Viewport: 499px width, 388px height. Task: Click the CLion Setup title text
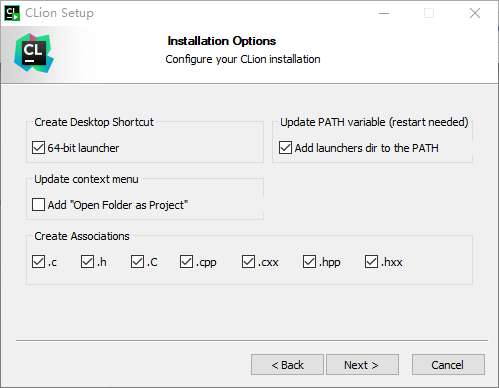click(59, 13)
